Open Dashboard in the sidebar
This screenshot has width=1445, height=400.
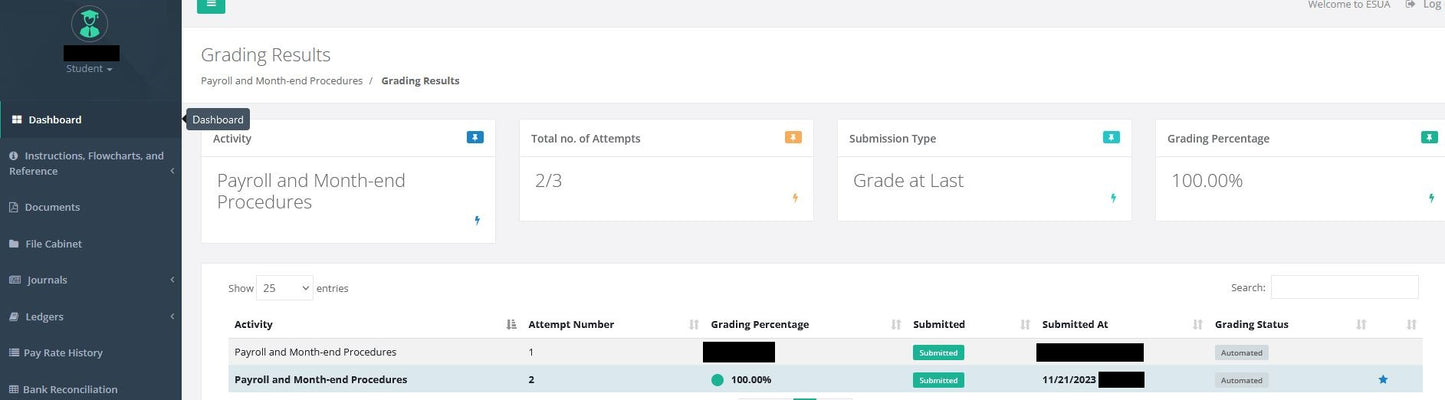(55, 120)
